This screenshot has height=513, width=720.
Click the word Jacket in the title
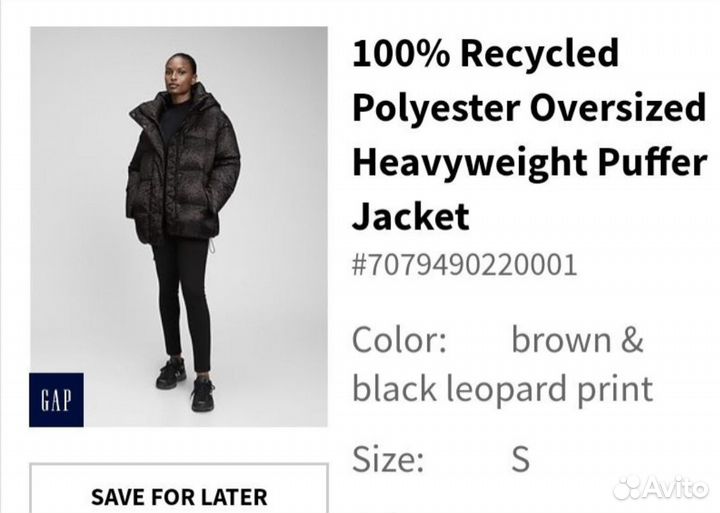[x=411, y=216]
